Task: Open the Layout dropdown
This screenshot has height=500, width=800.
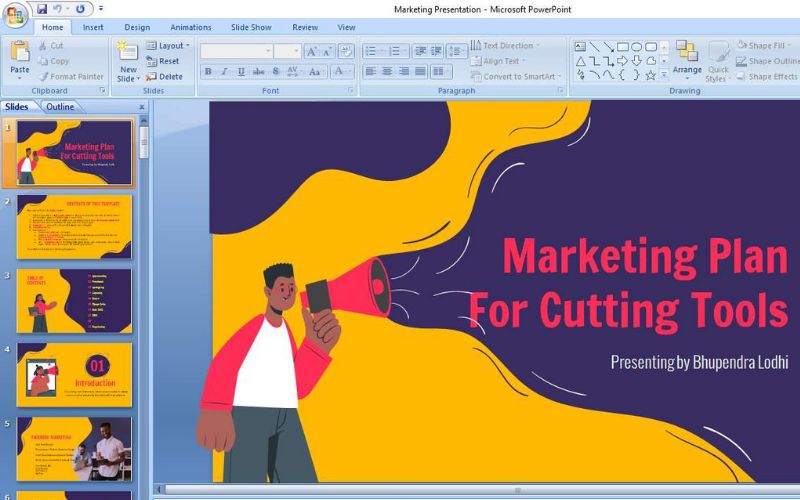Action: pos(168,45)
